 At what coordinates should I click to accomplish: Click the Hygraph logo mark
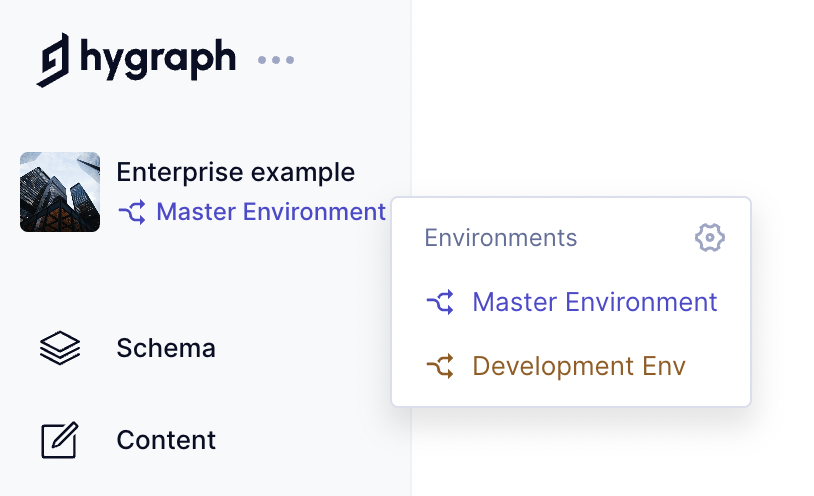pos(54,59)
